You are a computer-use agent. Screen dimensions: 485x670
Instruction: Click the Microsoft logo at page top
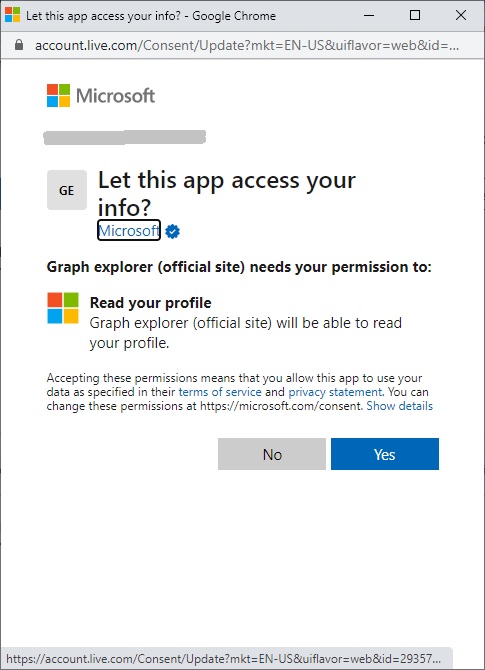(101, 95)
